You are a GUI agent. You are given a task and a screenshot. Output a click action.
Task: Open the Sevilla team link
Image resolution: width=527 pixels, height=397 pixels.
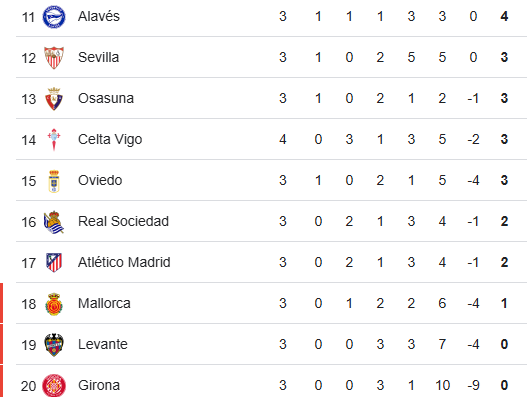[x=98, y=57]
